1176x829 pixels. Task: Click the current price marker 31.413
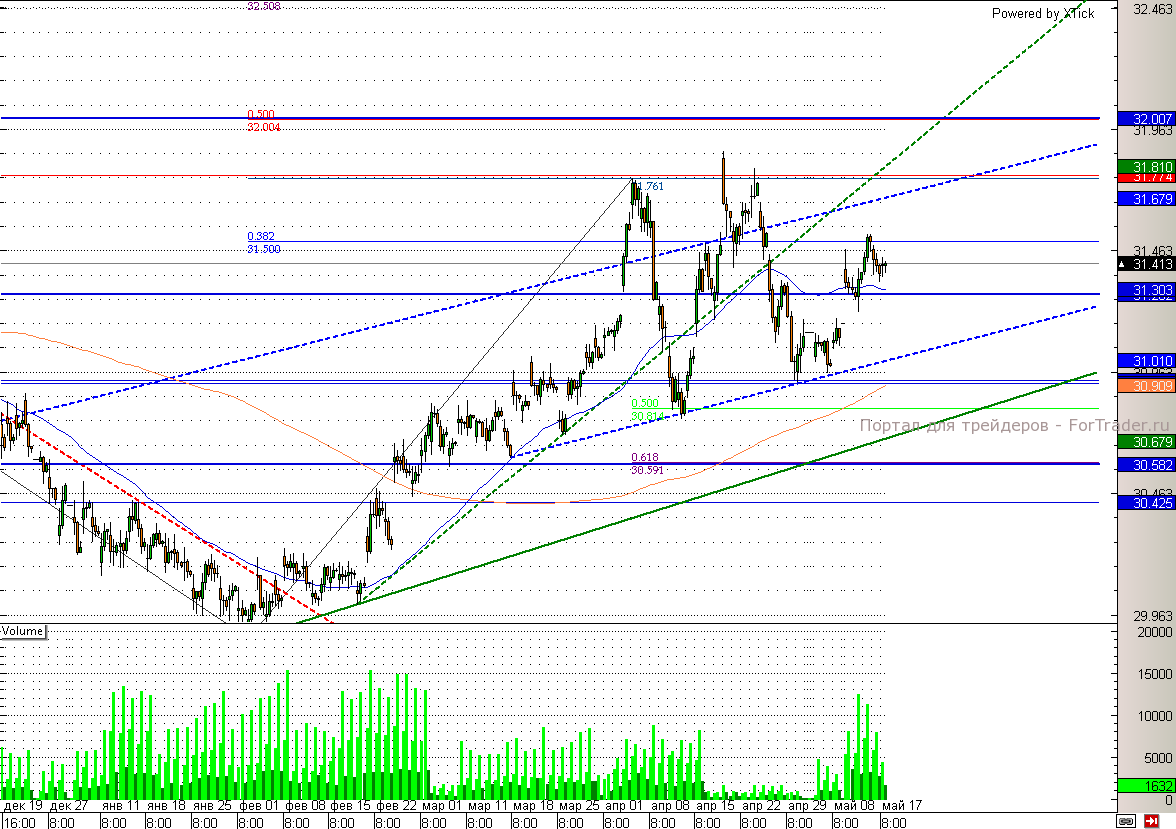pyautogui.click(x=1145, y=264)
